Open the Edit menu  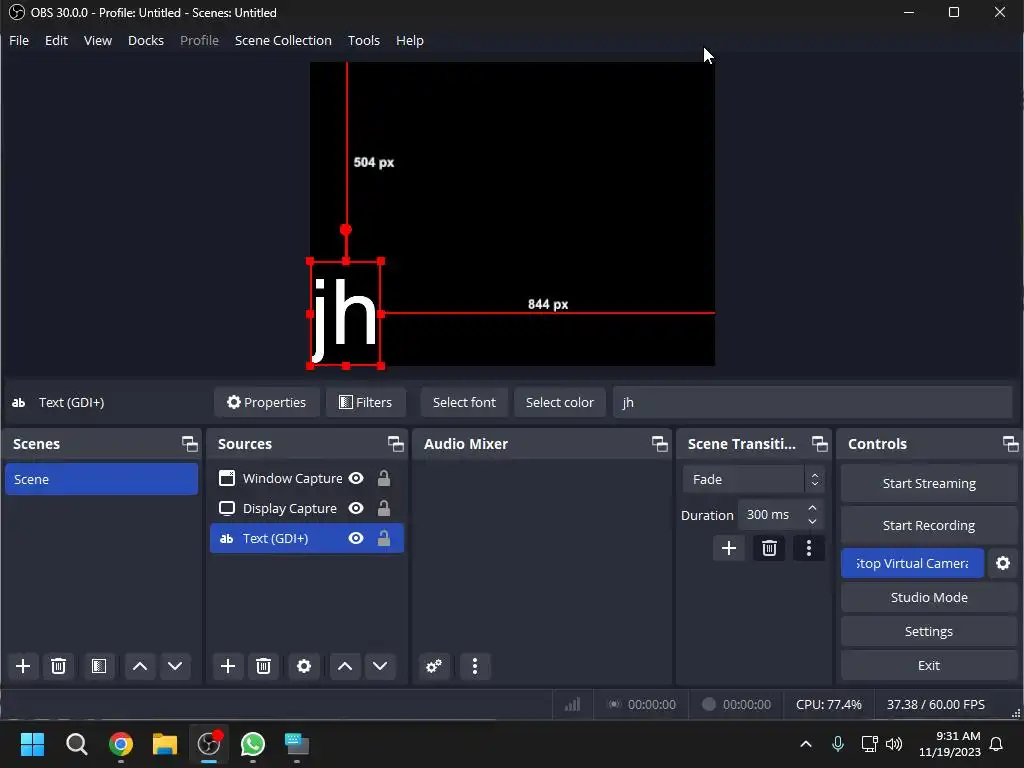56,40
